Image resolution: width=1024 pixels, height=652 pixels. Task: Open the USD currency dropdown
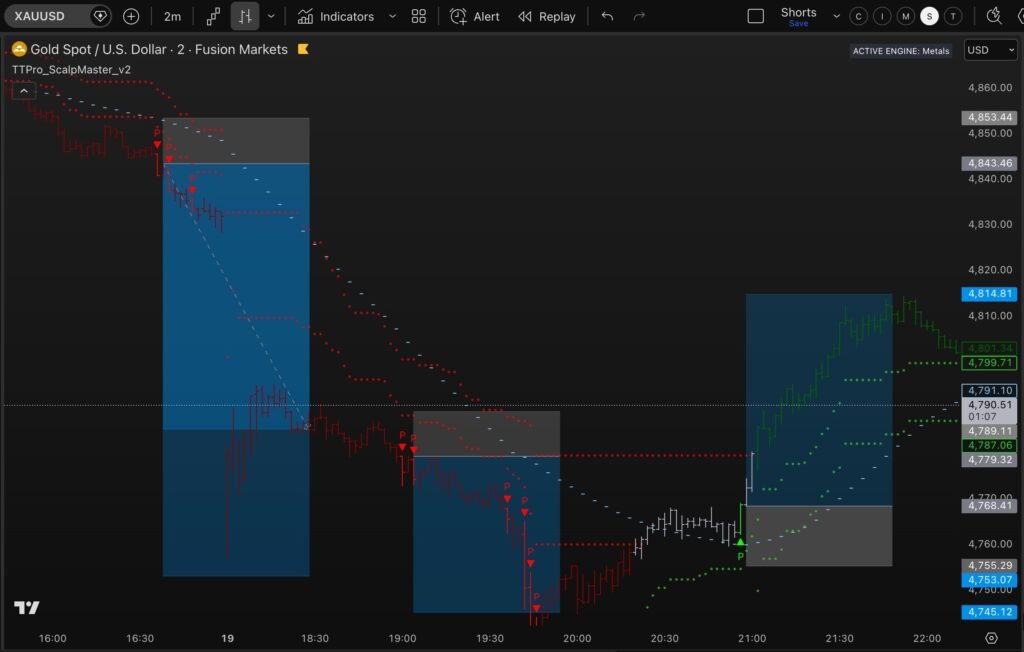pos(990,50)
